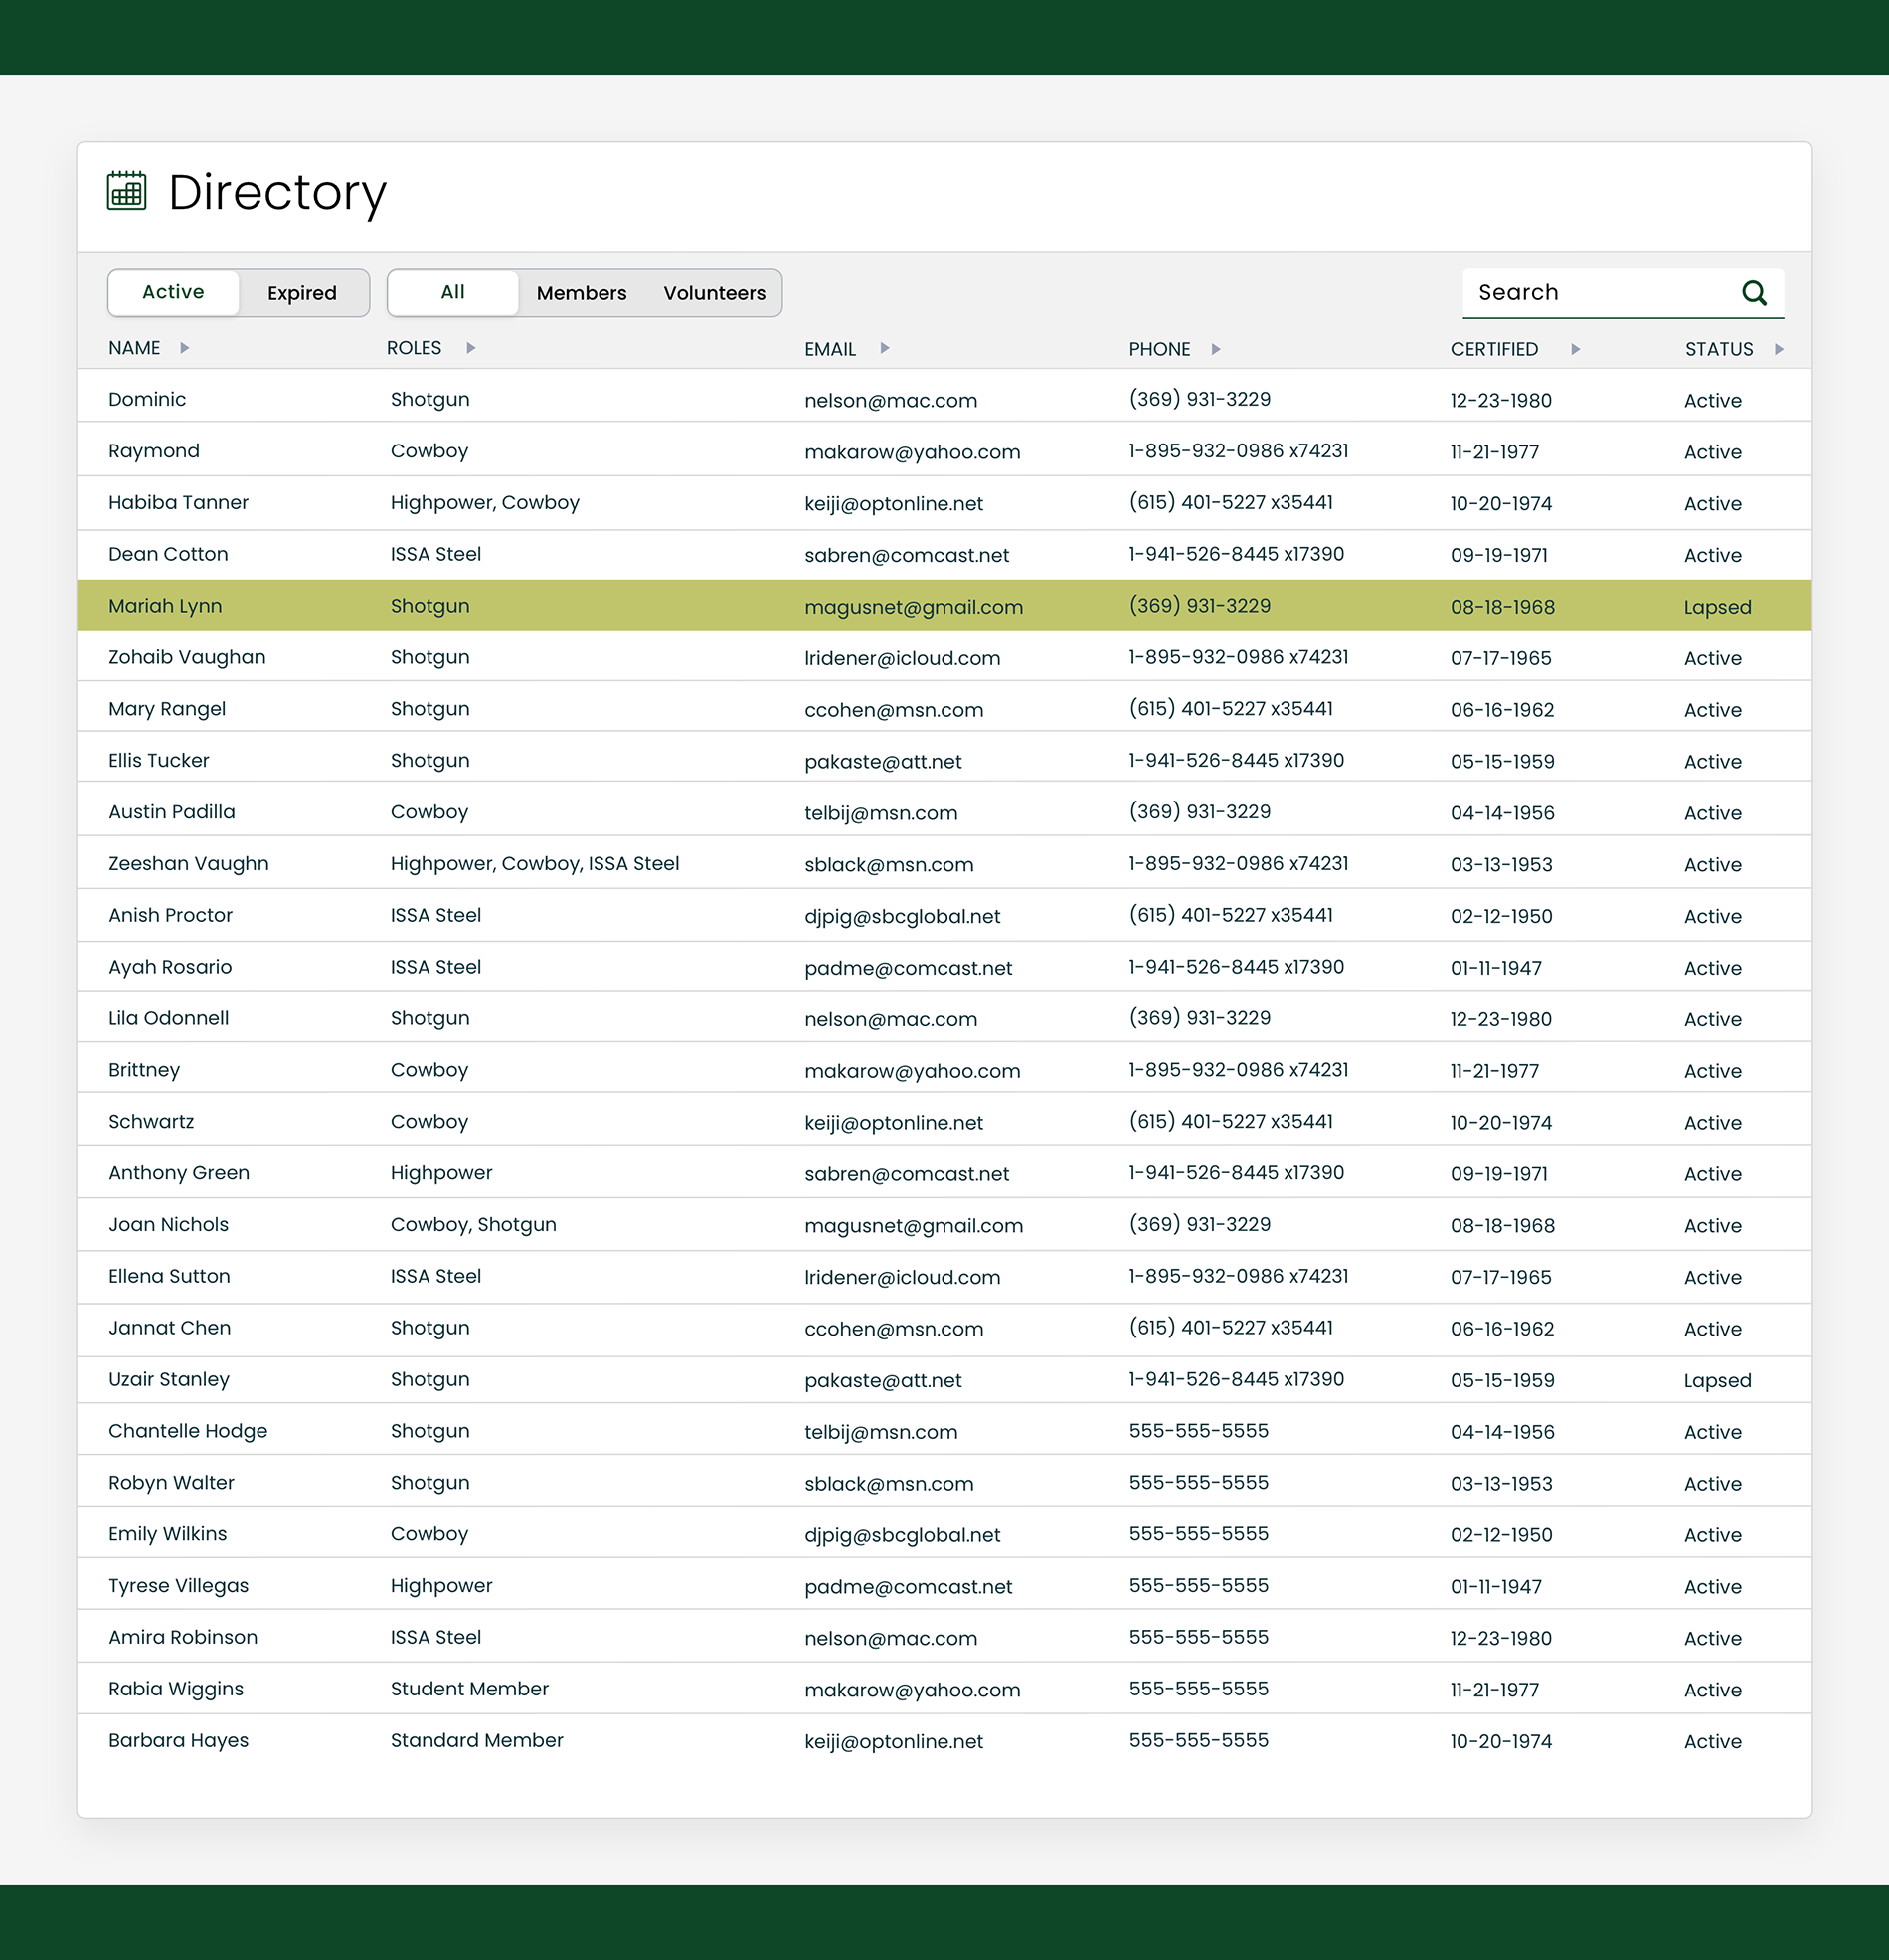Click name Chantelle Hodge
The width and height of the screenshot is (1889, 1960).
(x=188, y=1431)
